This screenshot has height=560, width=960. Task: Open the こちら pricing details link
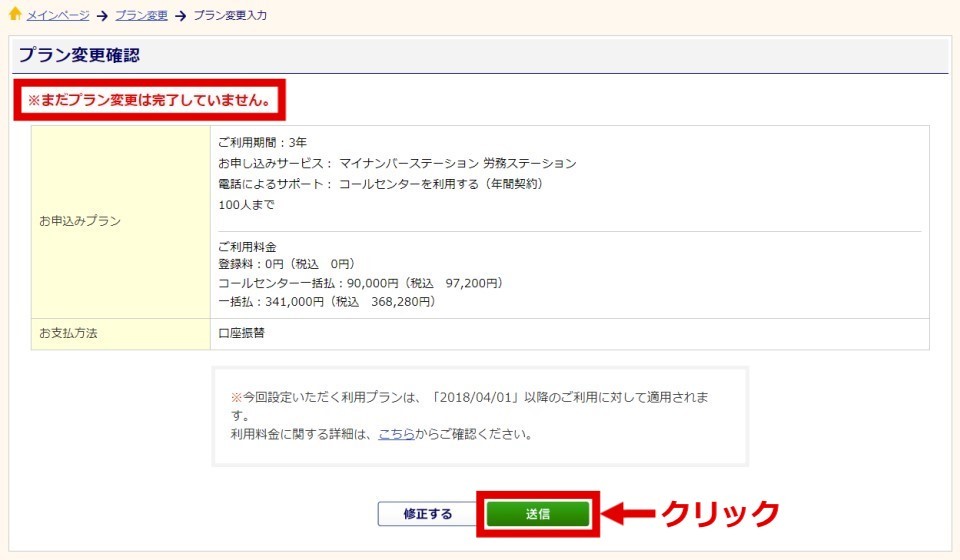(x=396, y=434)
